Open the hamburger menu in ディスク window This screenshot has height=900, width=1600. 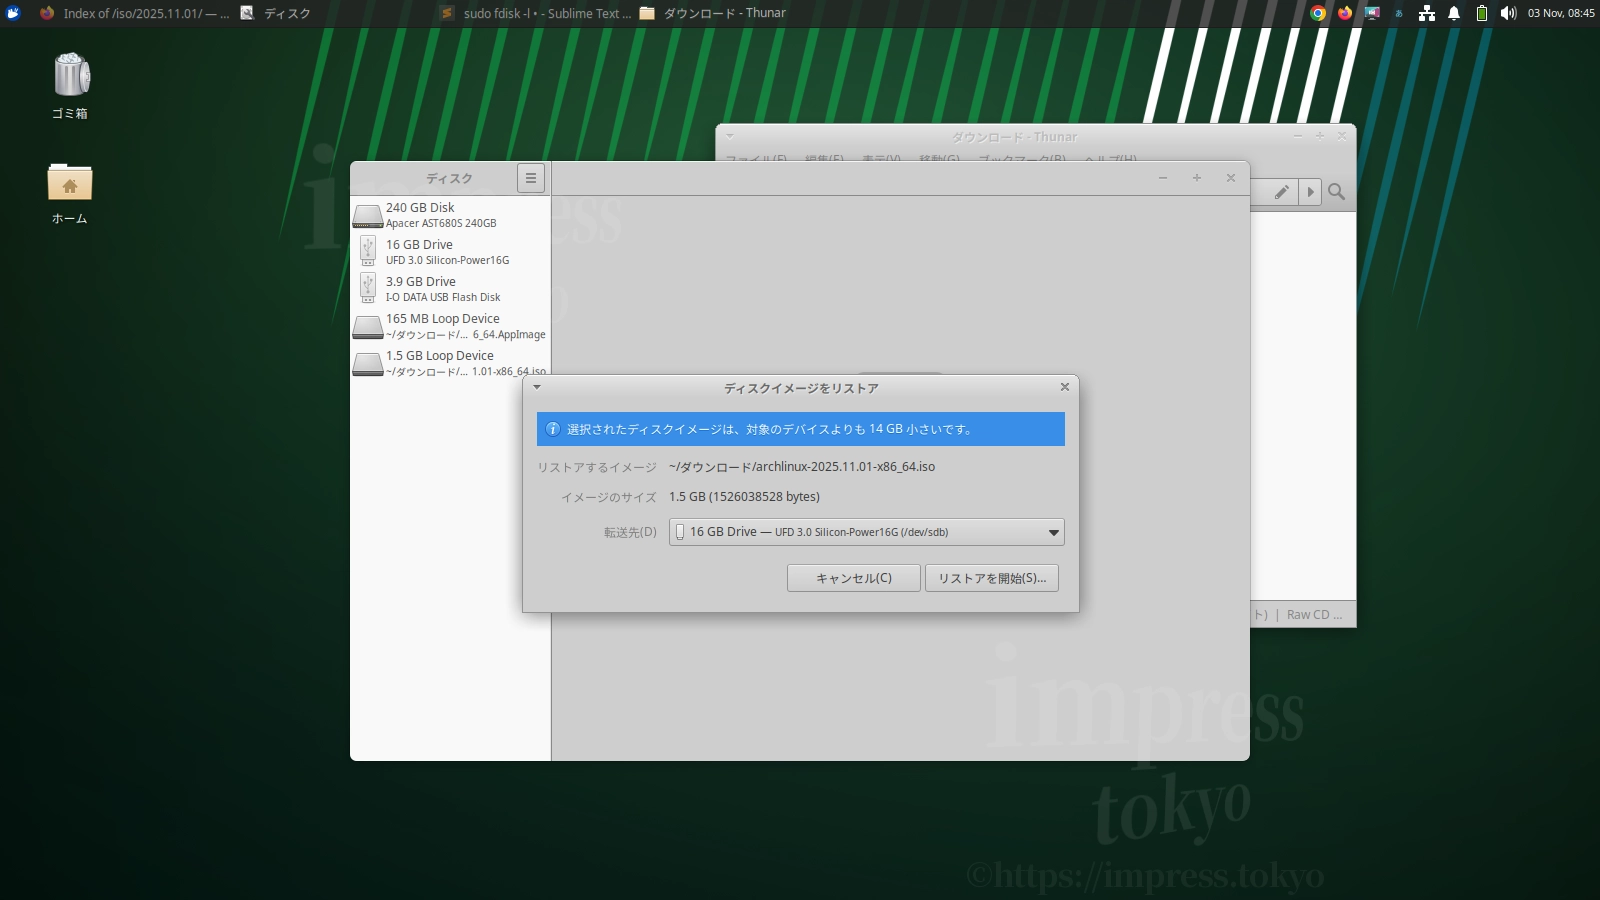531,178
